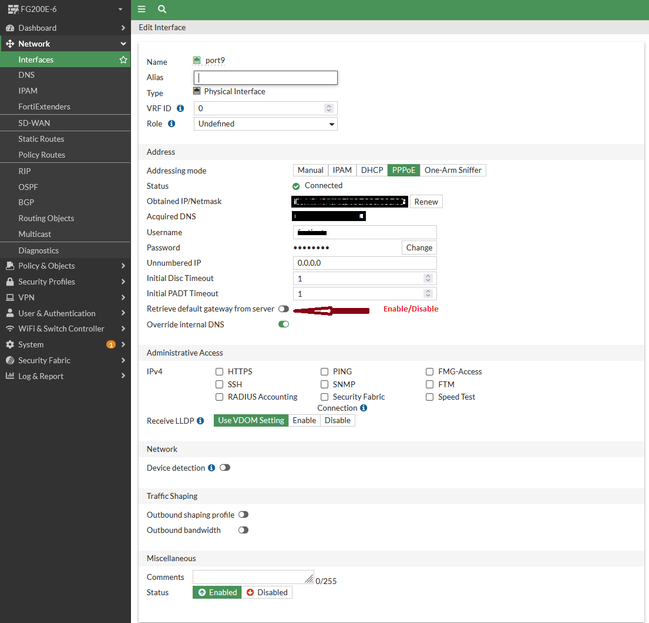Click the Role info icon

[171, 124]
